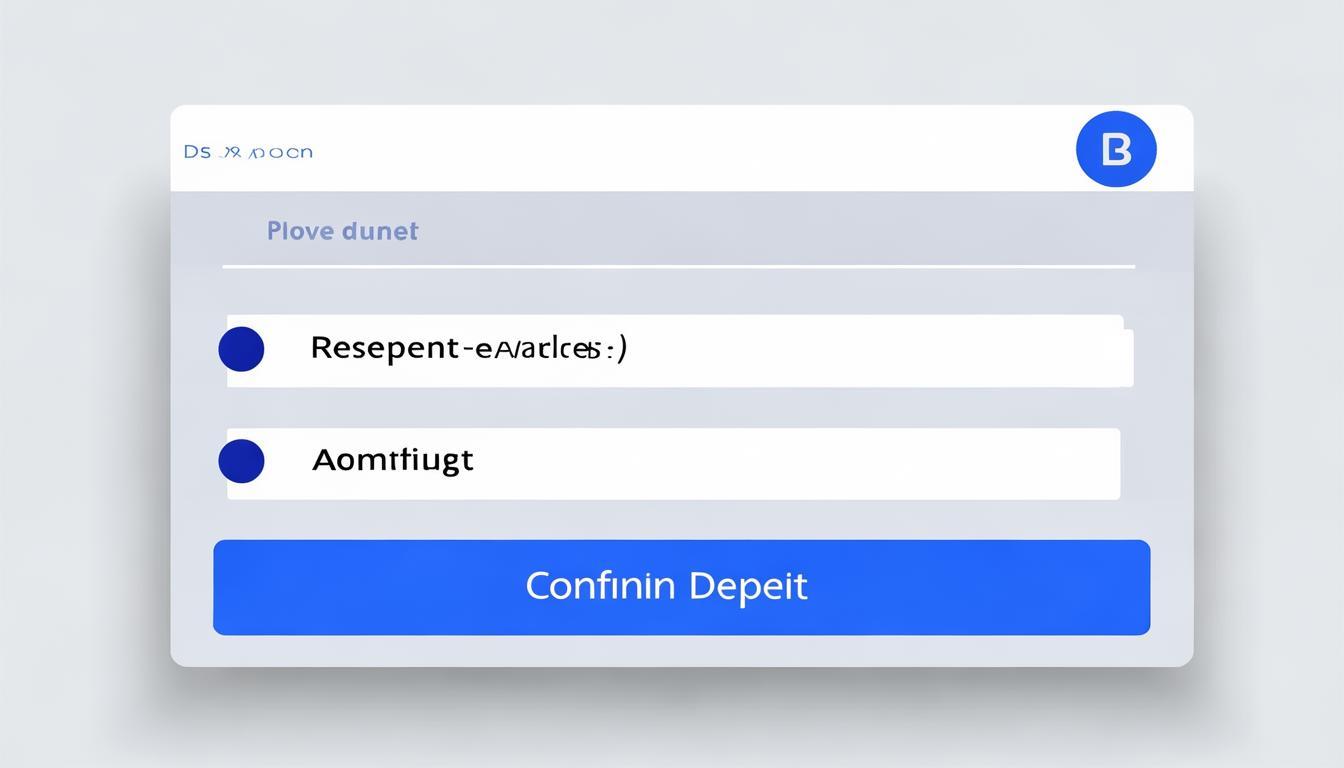Click the Aomtfiugt placeholder text
1344x768 pixels.
click(392, 460)
